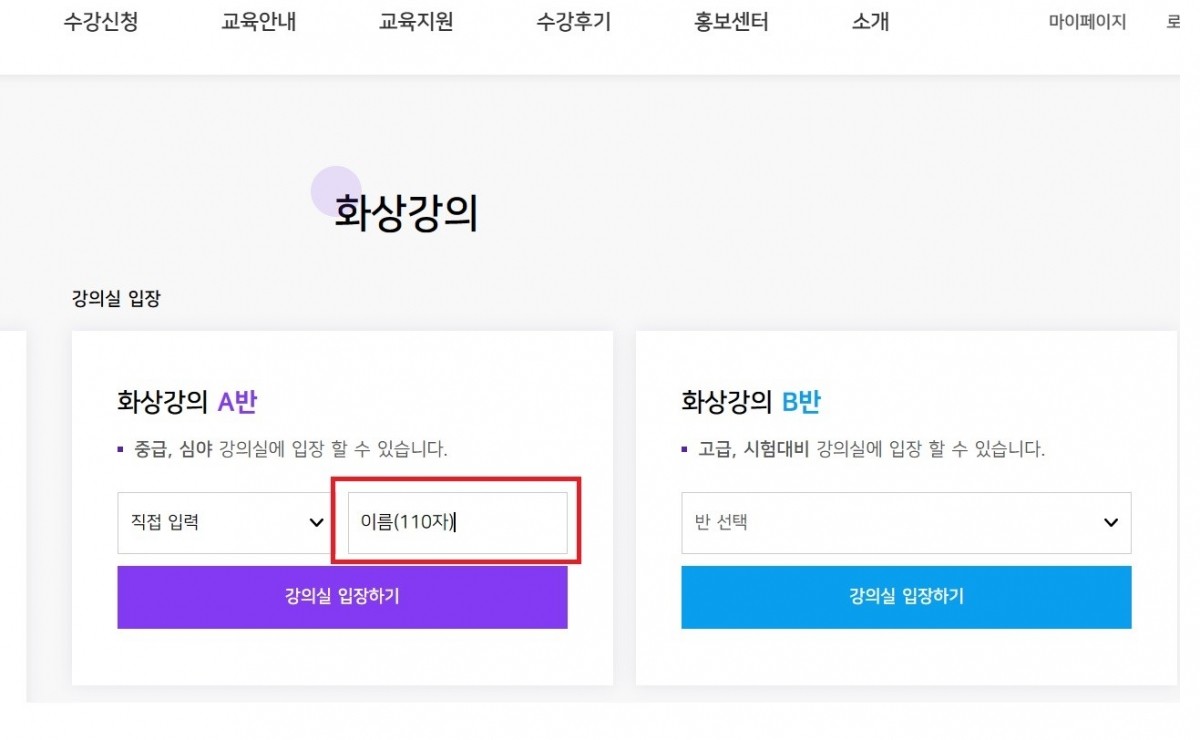Focus the 이름(110자) input field
Viewport: 1200px width, 740px height.
pos(457,522)
